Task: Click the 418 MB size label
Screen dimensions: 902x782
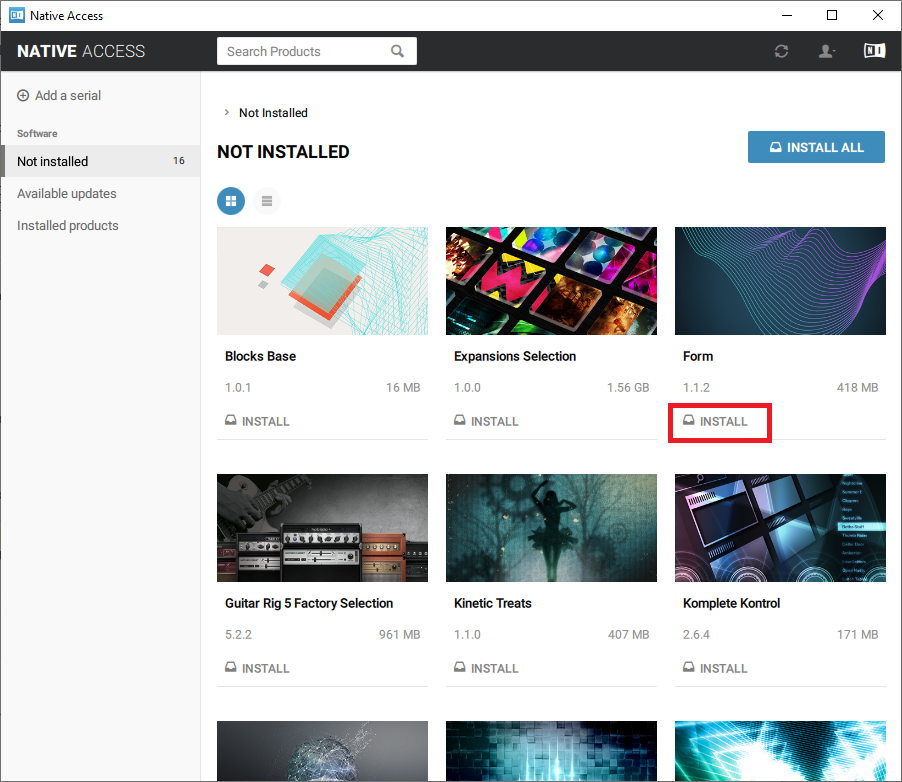Action: click(857, 388)
